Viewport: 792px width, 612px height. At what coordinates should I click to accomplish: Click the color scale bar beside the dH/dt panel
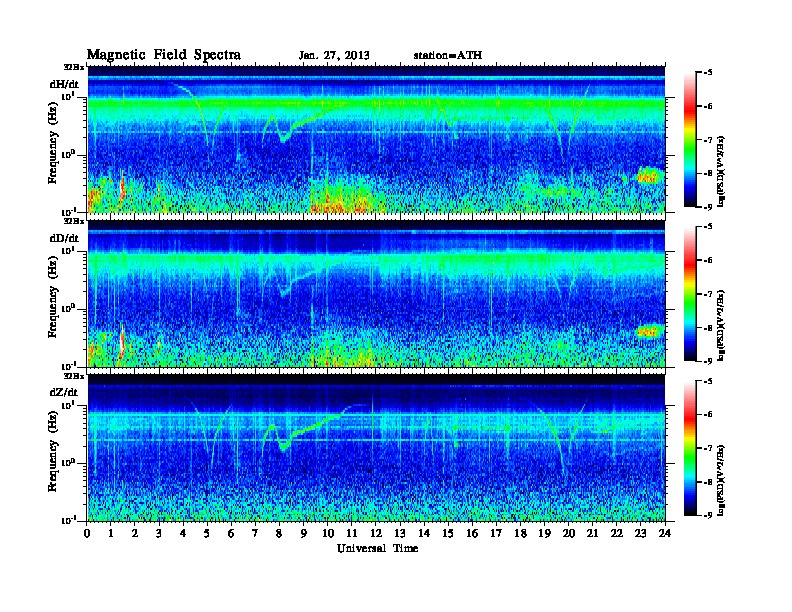(x=690, y=139)
